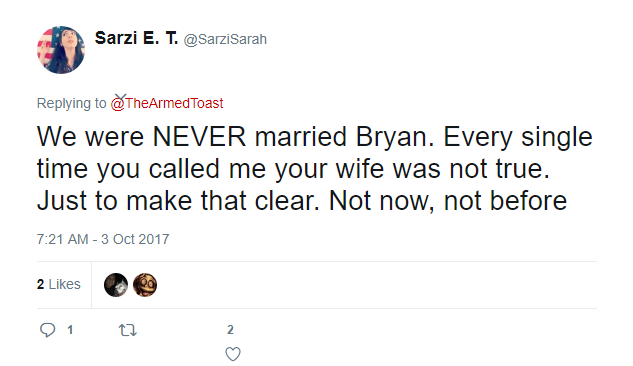Click the words "your wife" in the tweet
Screen dimensions: 633x366
329,169
